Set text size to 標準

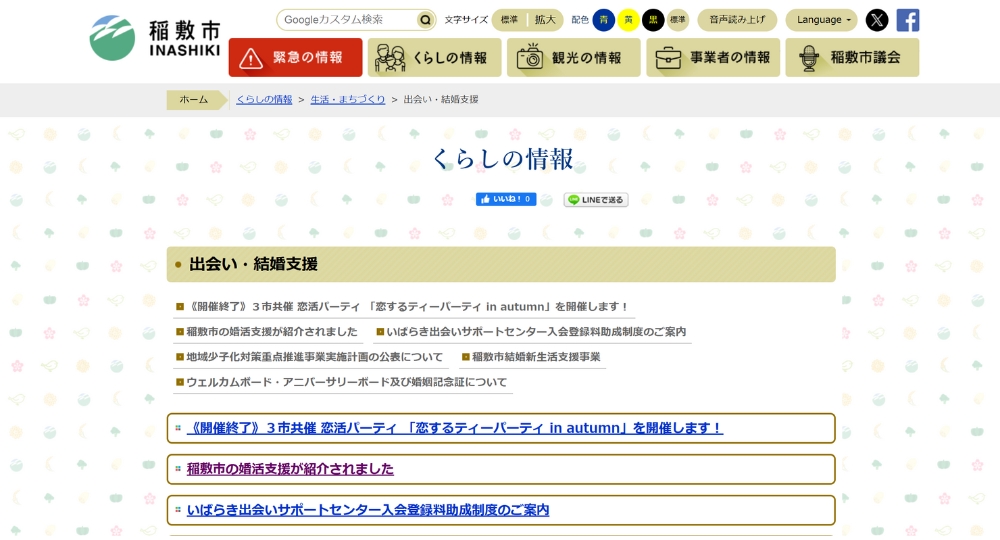pos(510,20)
